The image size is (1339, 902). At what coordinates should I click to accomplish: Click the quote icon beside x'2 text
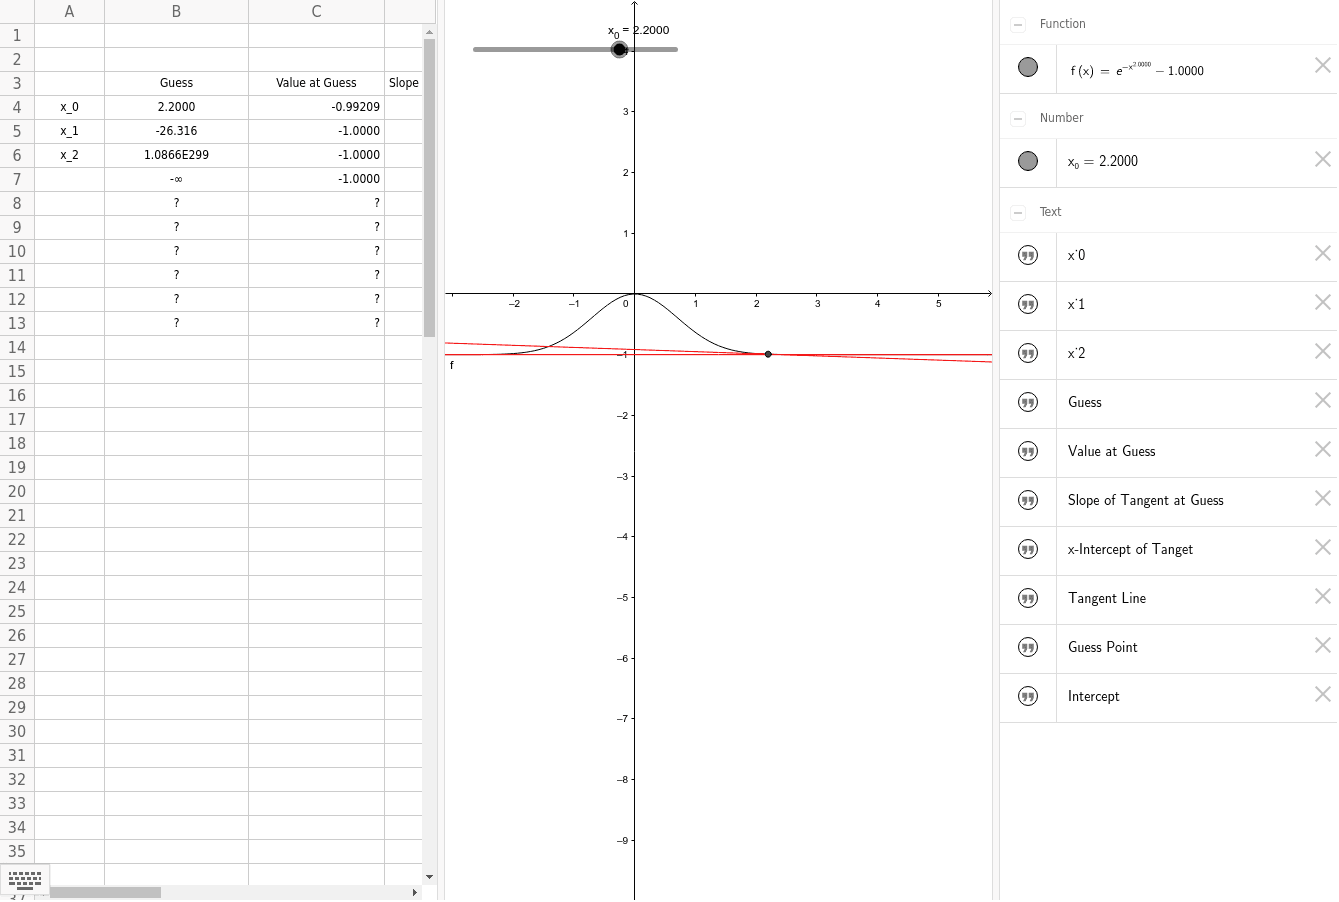point(1027,353)
